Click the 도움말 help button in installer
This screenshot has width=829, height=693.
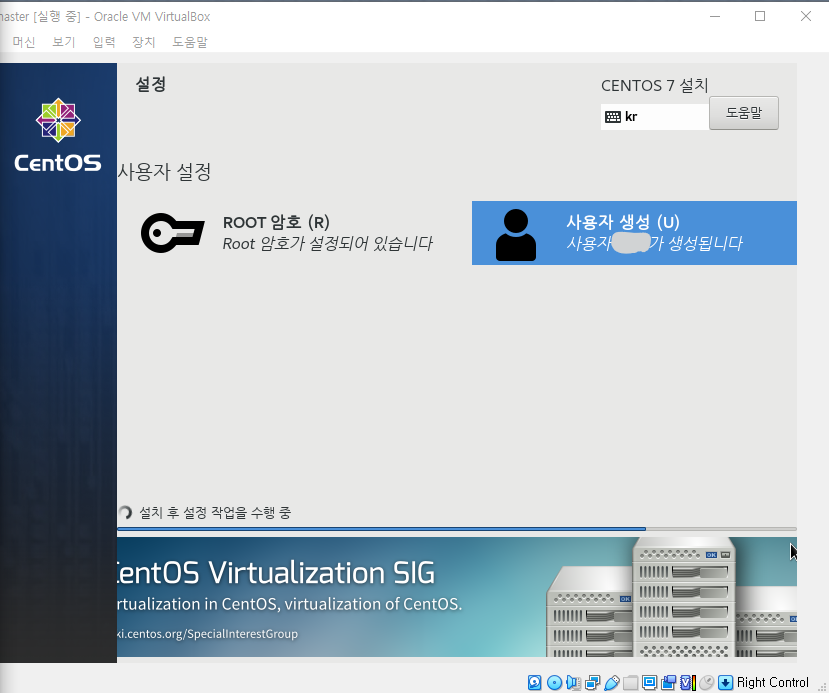pos(743,113)
